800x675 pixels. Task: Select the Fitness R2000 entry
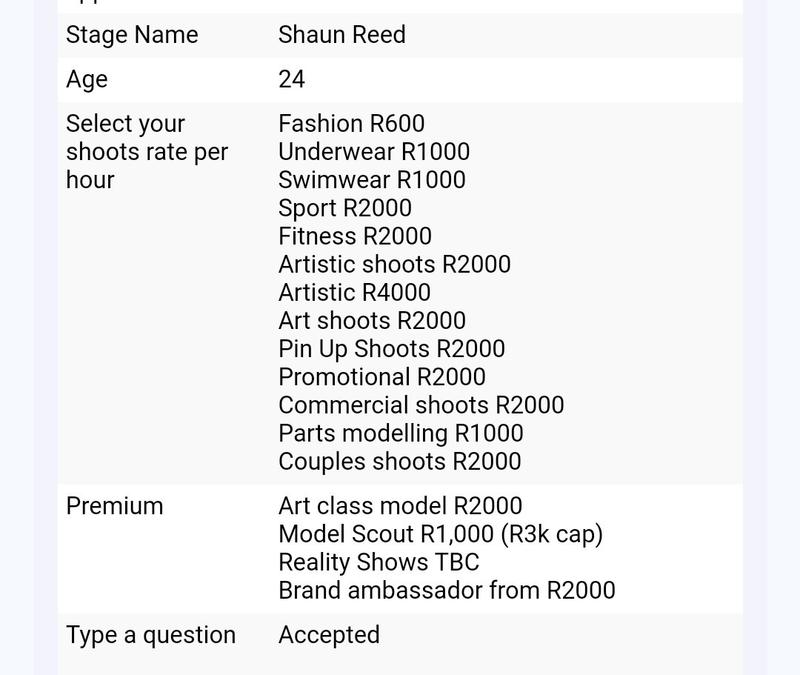point(355,236)
